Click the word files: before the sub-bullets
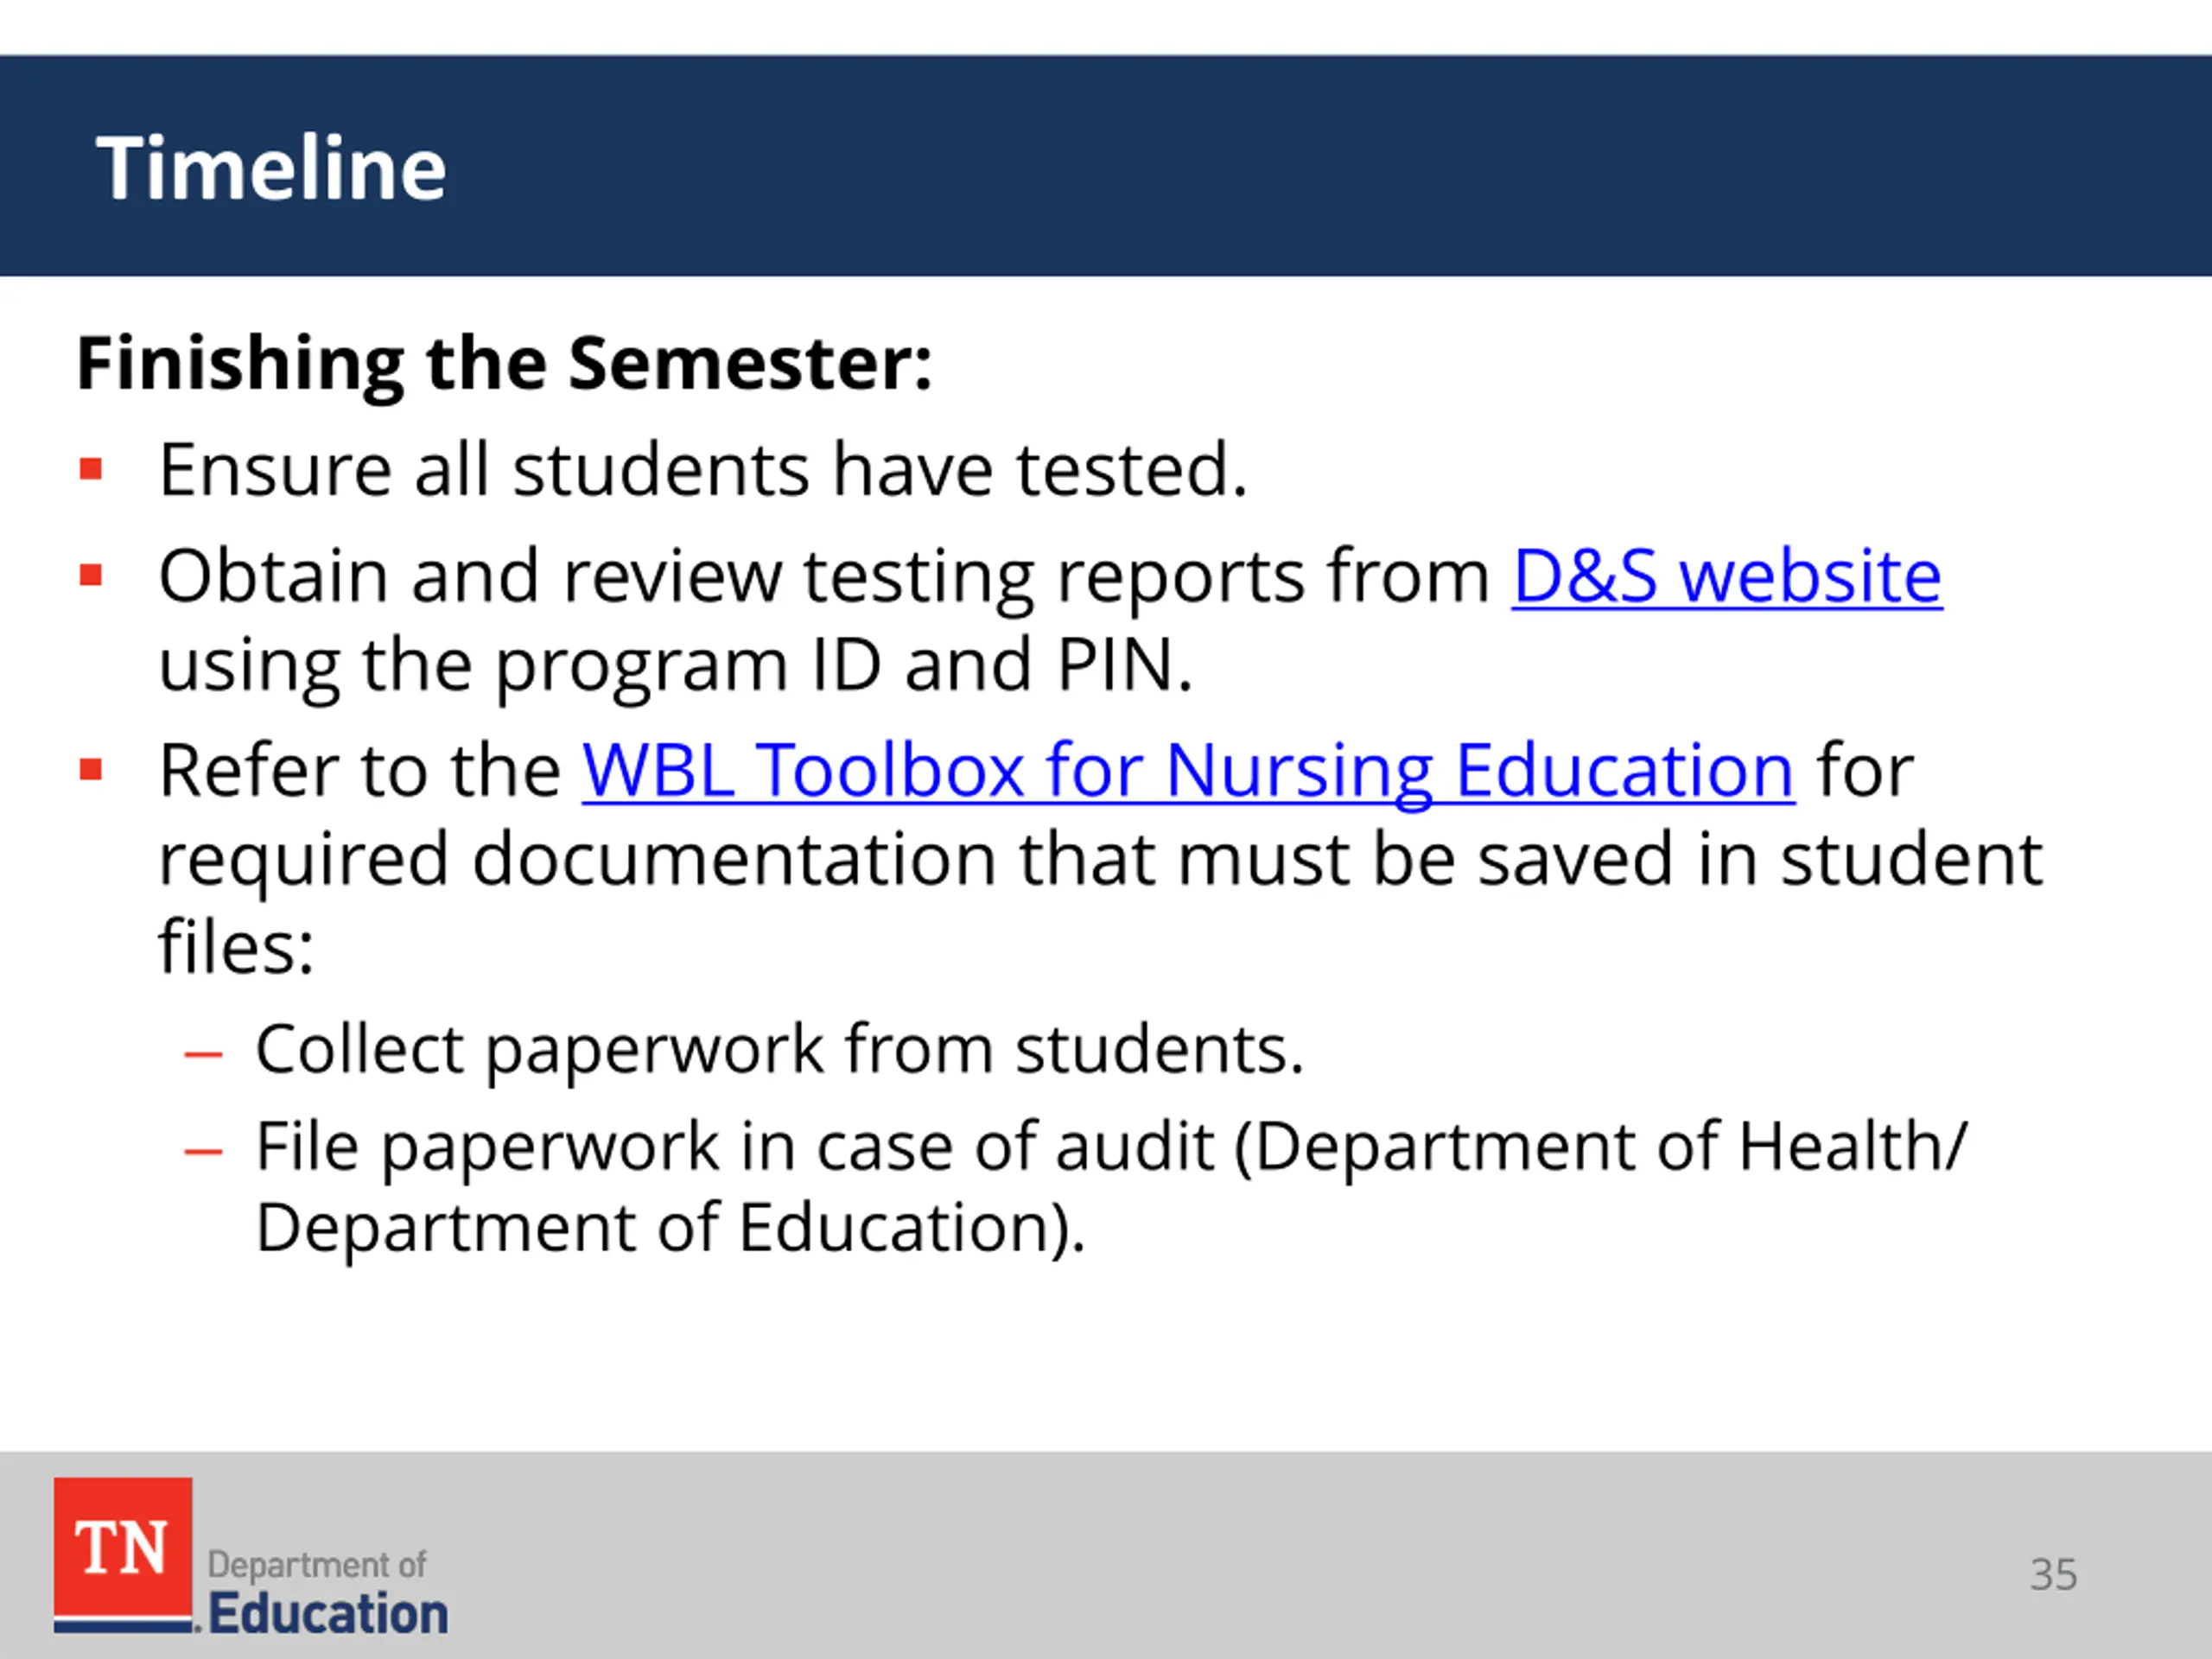Screen dimensions: 2212x1659 click(x=236, y=946)
